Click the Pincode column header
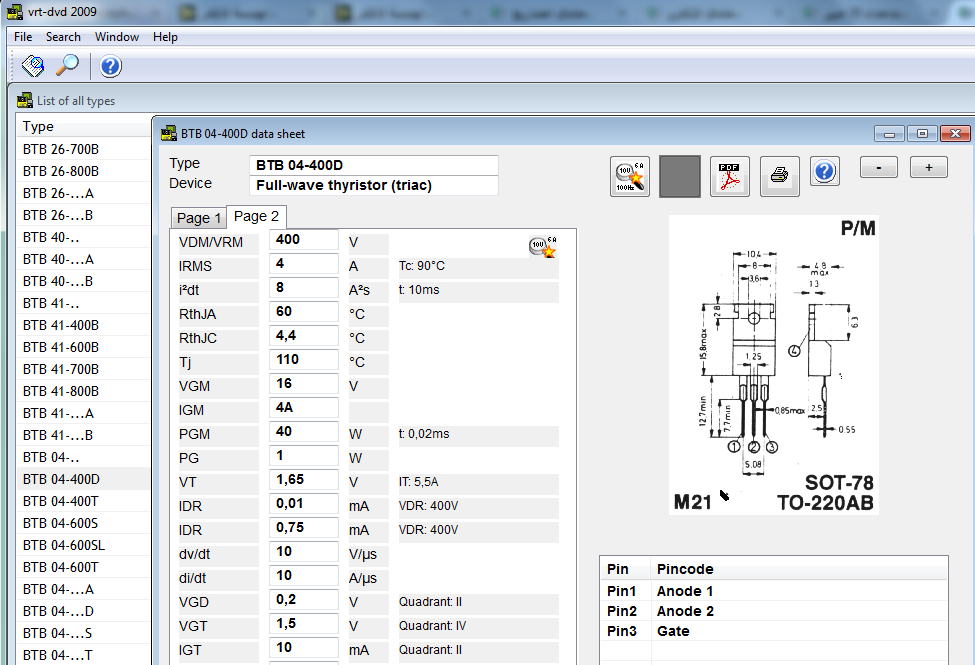This screenshot has width=975, height=665. click(x=799, y=569)
